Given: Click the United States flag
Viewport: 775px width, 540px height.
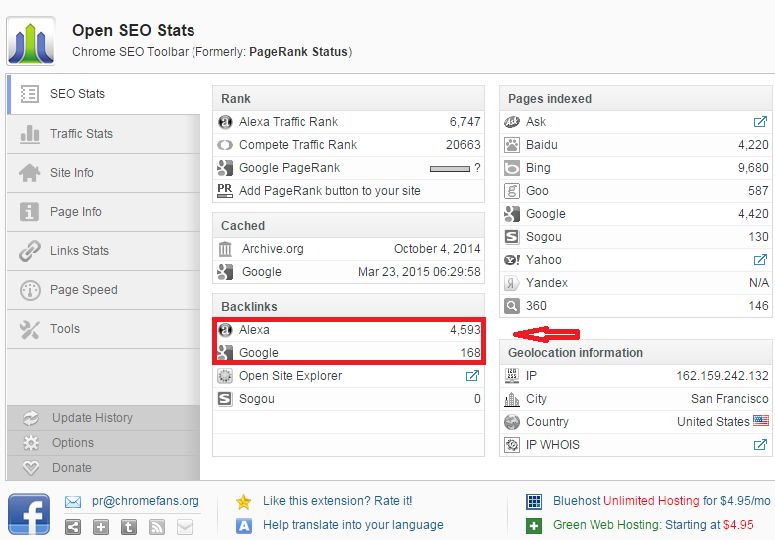Looking at the screenshot, I should (761, 420).
